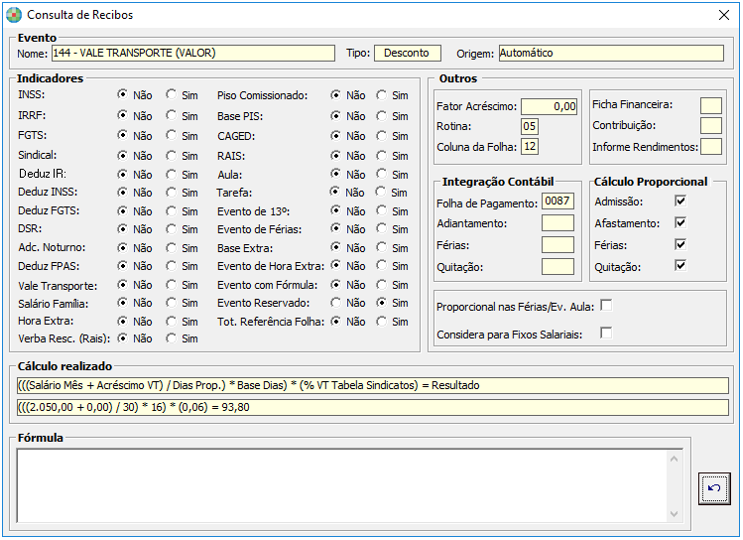The height and width of the screenshot is (540, 743).
Task: Select Sim for Evento com Fórmula
Action: (381, 285)
